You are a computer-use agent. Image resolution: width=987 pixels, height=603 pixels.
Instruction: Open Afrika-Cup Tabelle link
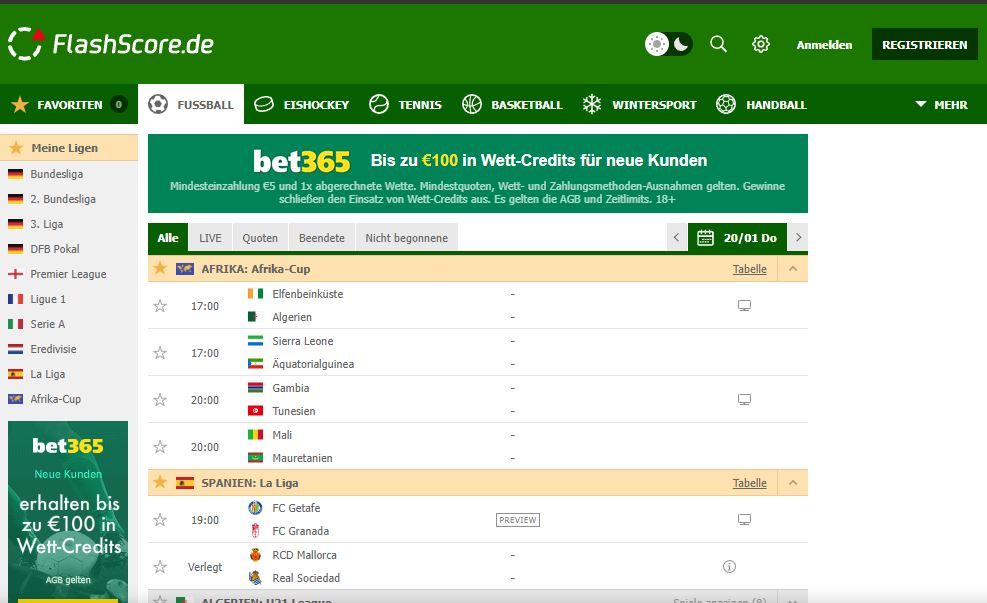pos(750,269)
